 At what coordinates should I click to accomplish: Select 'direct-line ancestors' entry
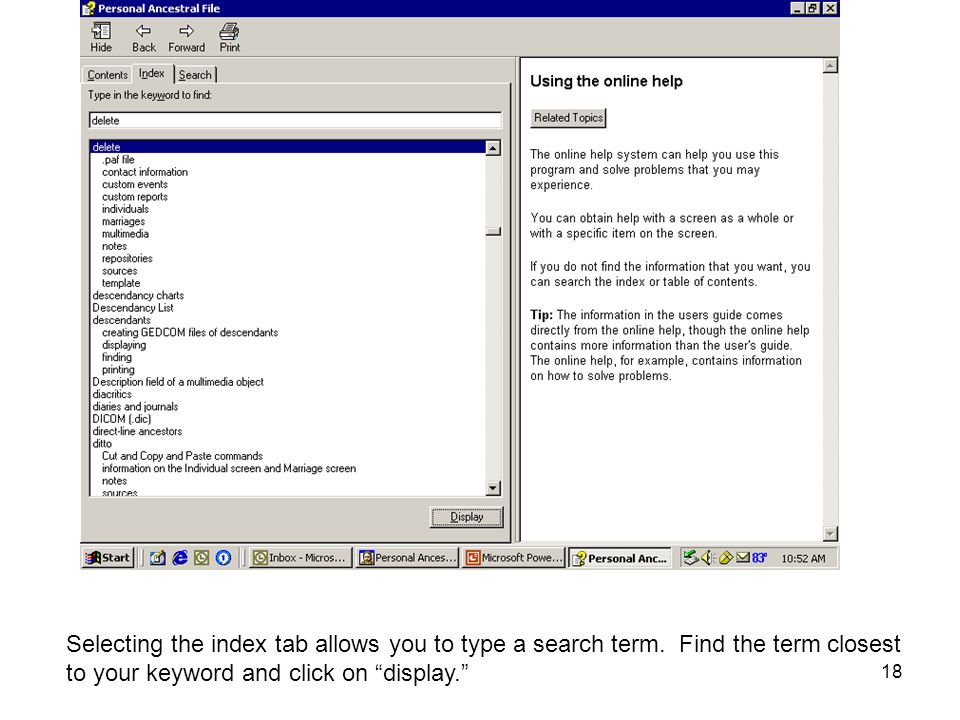coord(137,431)
